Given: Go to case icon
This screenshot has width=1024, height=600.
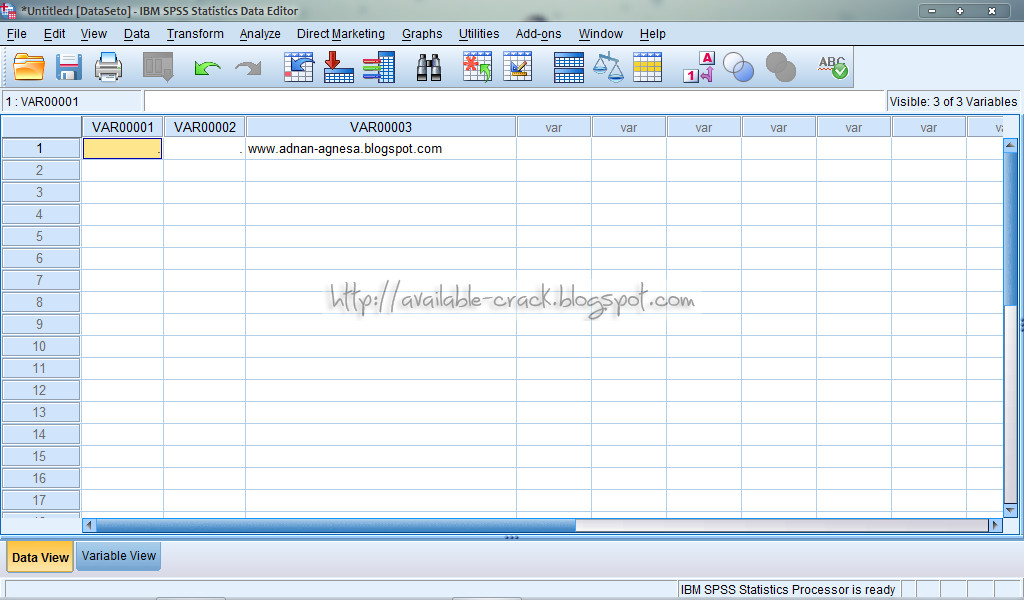Looking at the screenshot, I should pos(299,67).
